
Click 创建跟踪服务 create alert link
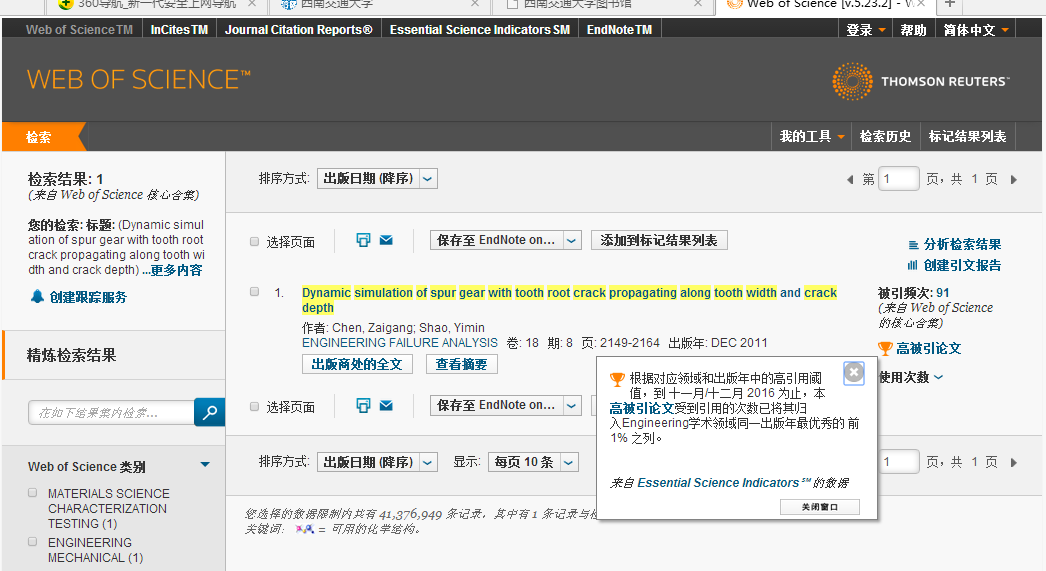[x=88, y=297]
